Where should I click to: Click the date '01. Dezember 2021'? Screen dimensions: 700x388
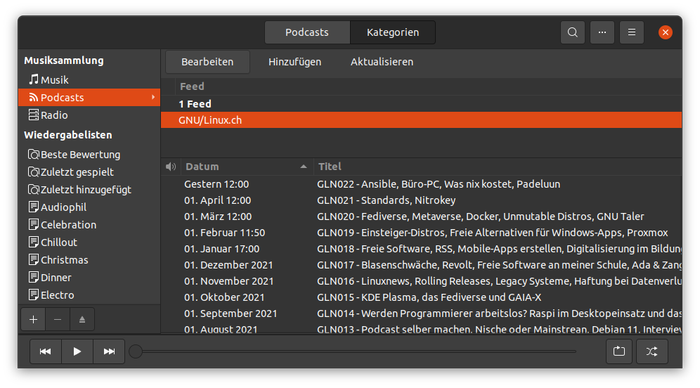[229, 265]
